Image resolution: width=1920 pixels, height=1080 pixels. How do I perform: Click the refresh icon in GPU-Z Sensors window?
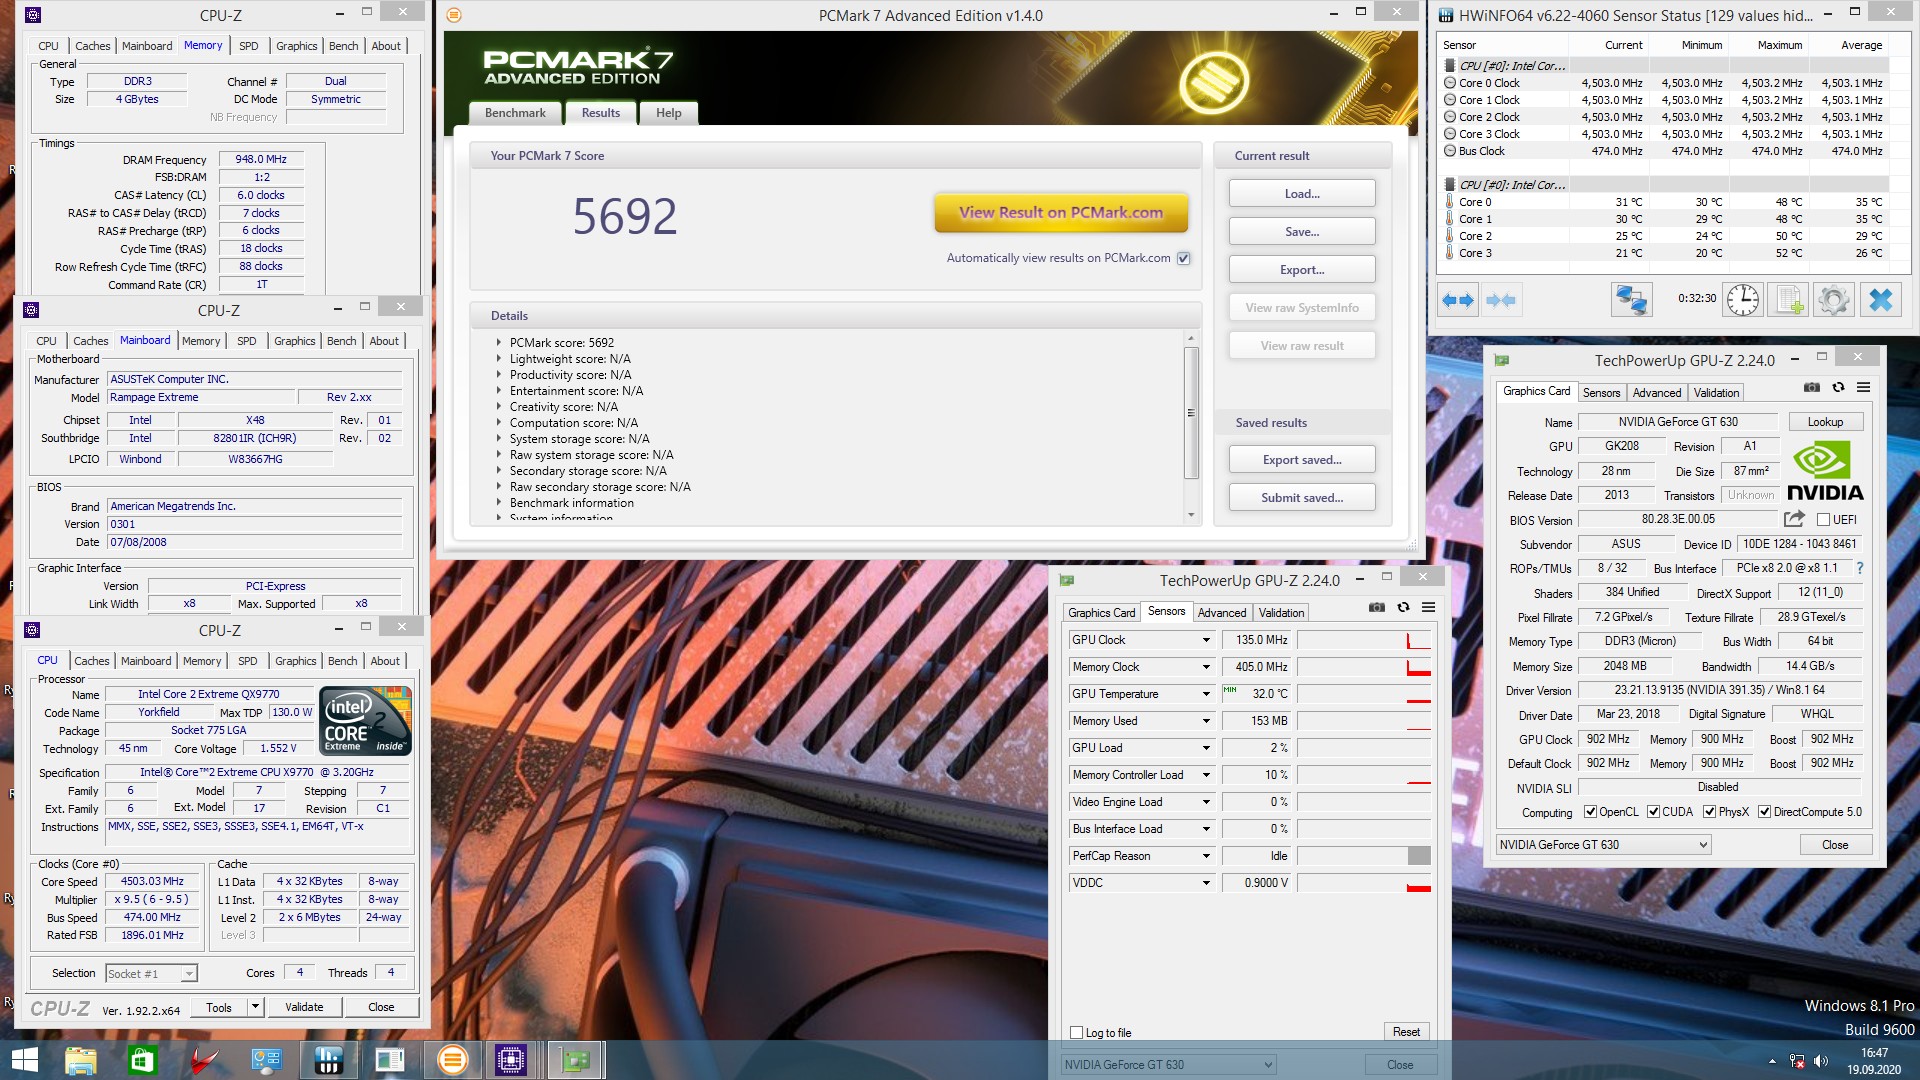(x=1403, y=607)
